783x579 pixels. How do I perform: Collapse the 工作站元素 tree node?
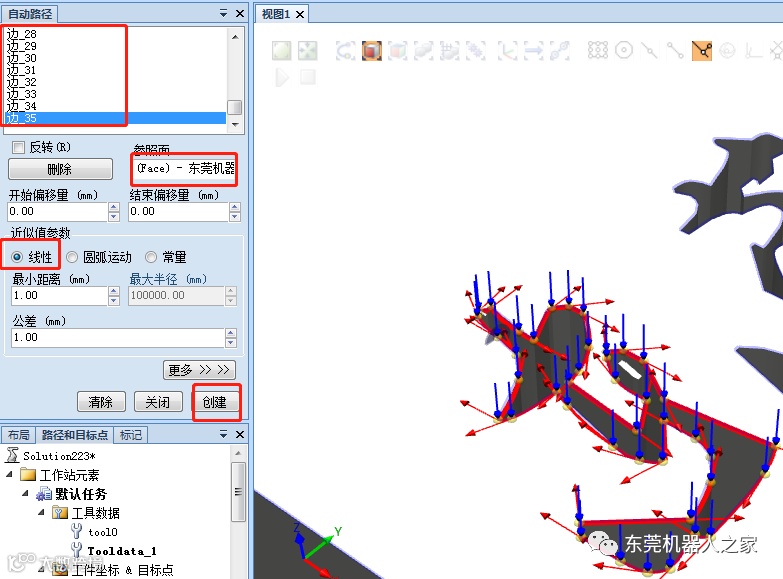tap(9, 474)
